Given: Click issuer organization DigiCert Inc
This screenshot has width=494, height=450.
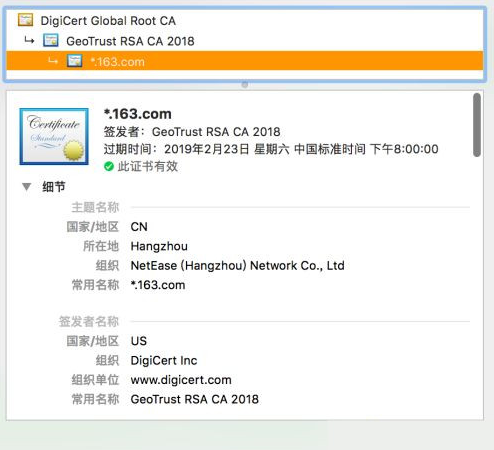Looking at the screenshot, I should point(164,360).
